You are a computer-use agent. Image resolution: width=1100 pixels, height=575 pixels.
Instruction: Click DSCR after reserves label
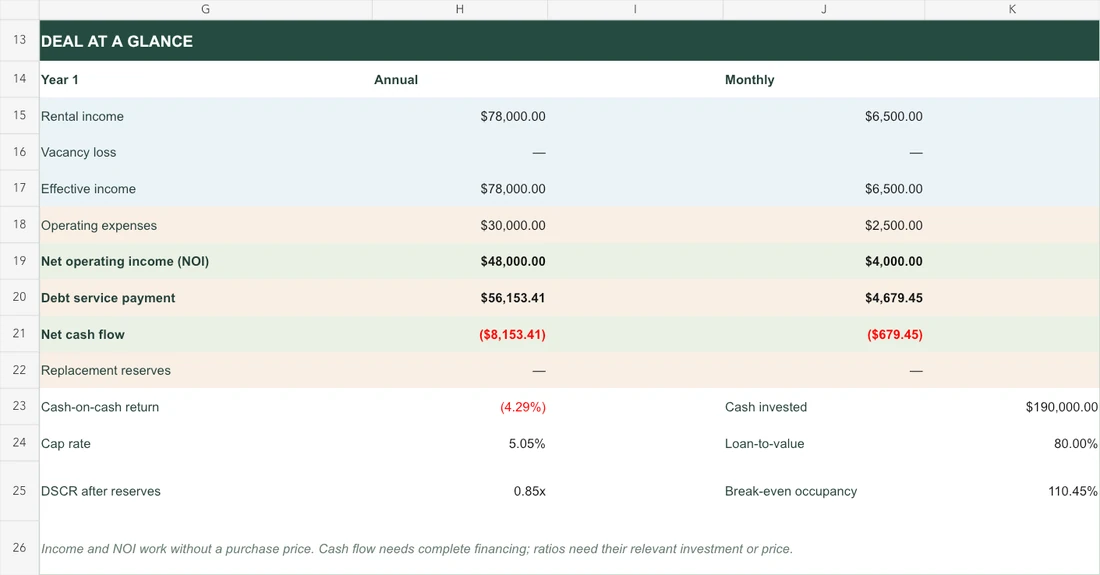pyautogui.click(x=101, y=492)
